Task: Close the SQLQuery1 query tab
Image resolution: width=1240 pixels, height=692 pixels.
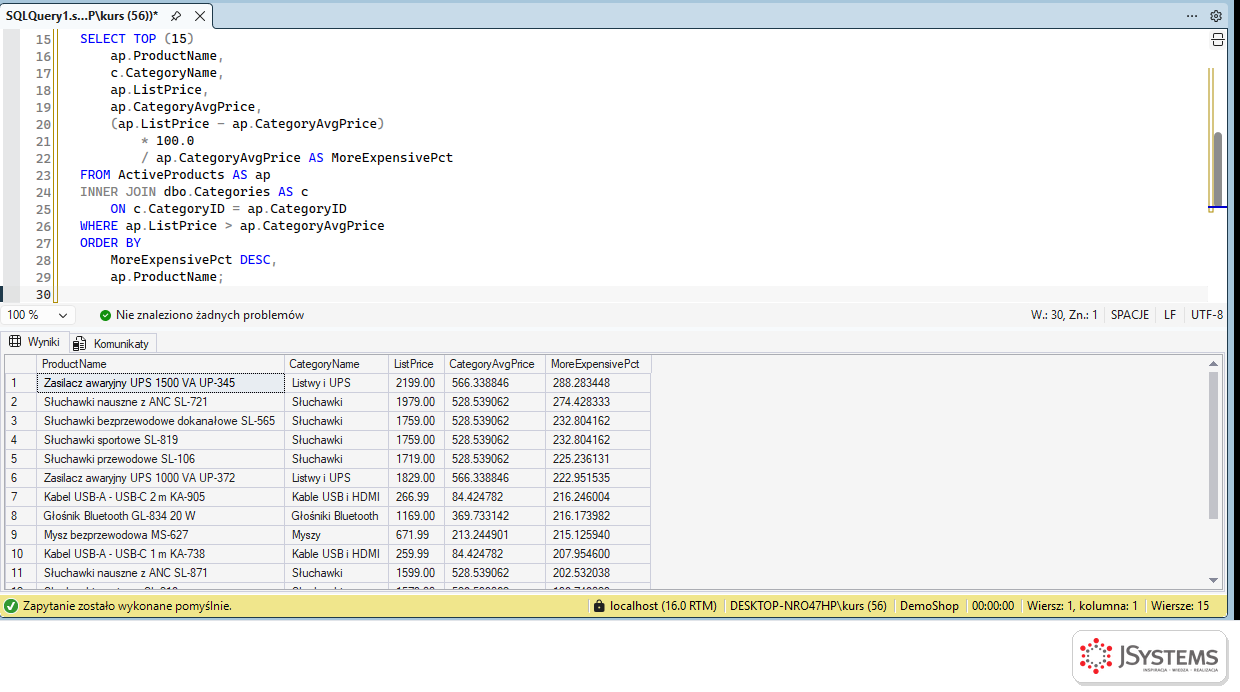Action: coord(199,16)
